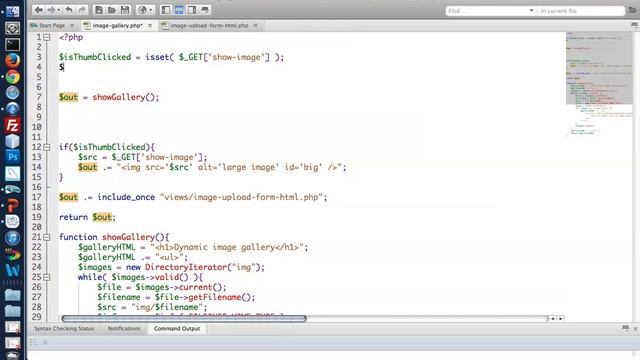
Task: Open the Syntax Checking Status tab
Action: tap(64, 329)
